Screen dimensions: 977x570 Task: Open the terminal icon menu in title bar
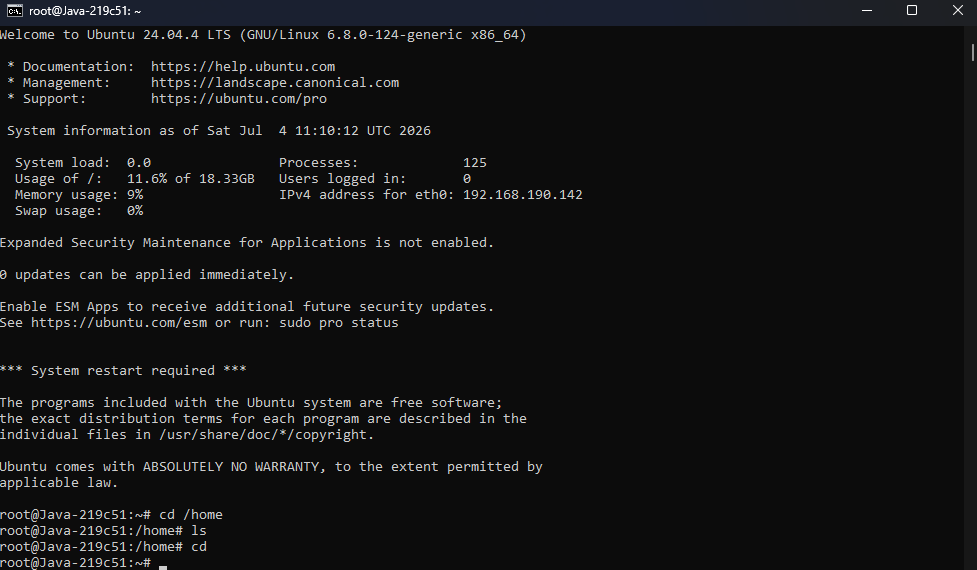click(x=15, y=11)
